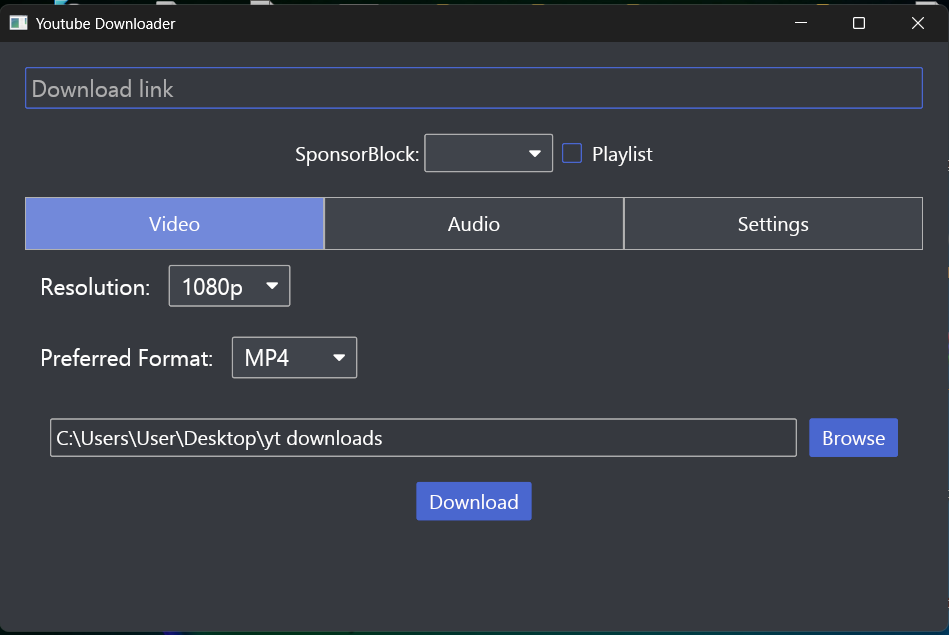Image resolution: width=949 pixels, height=635 pixels.
Task: Enable the Playlist checkbox
Action: 572,153
